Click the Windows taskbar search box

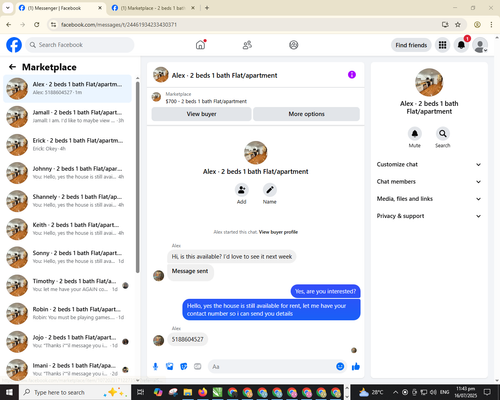pos(75,392)
